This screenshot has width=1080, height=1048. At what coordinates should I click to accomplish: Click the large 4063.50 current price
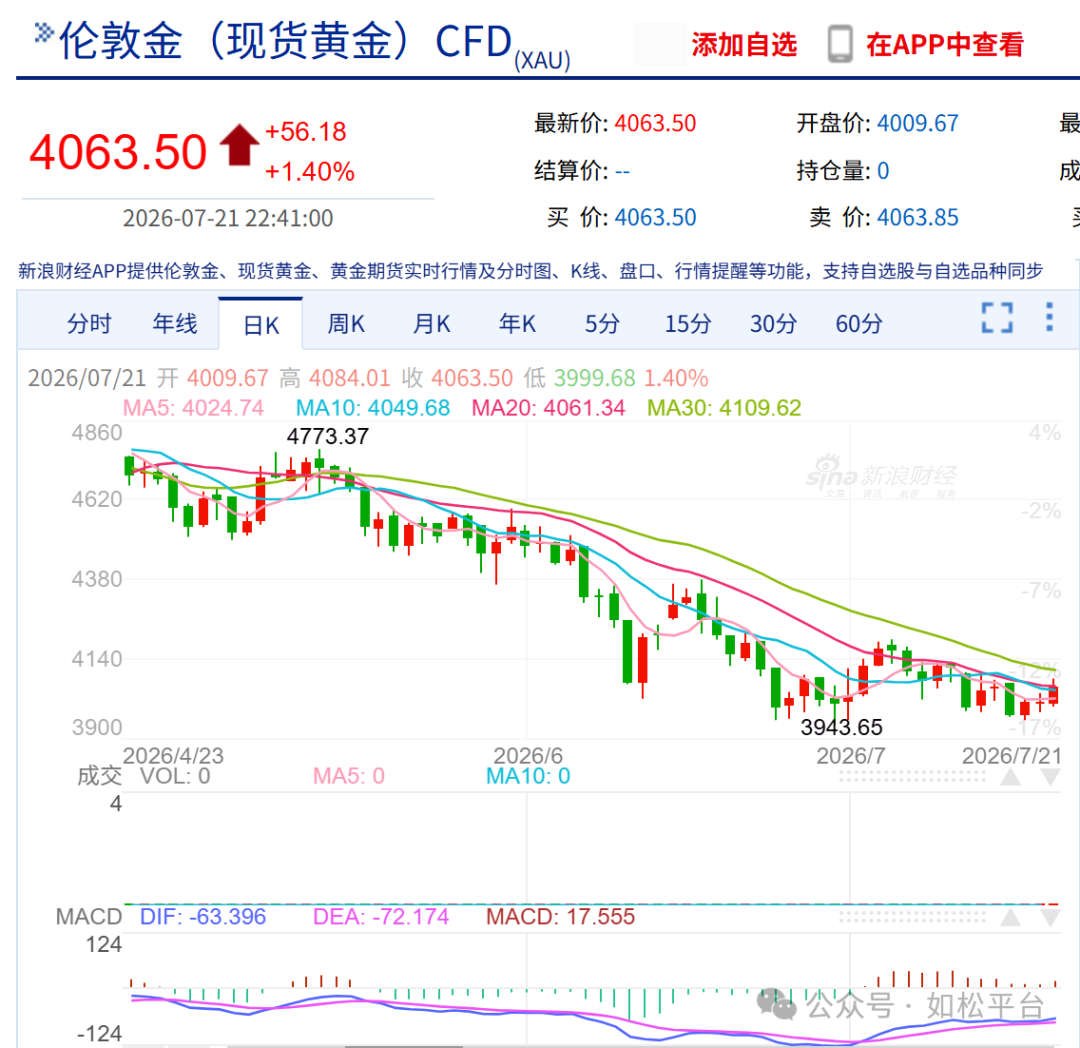point(118,151)
